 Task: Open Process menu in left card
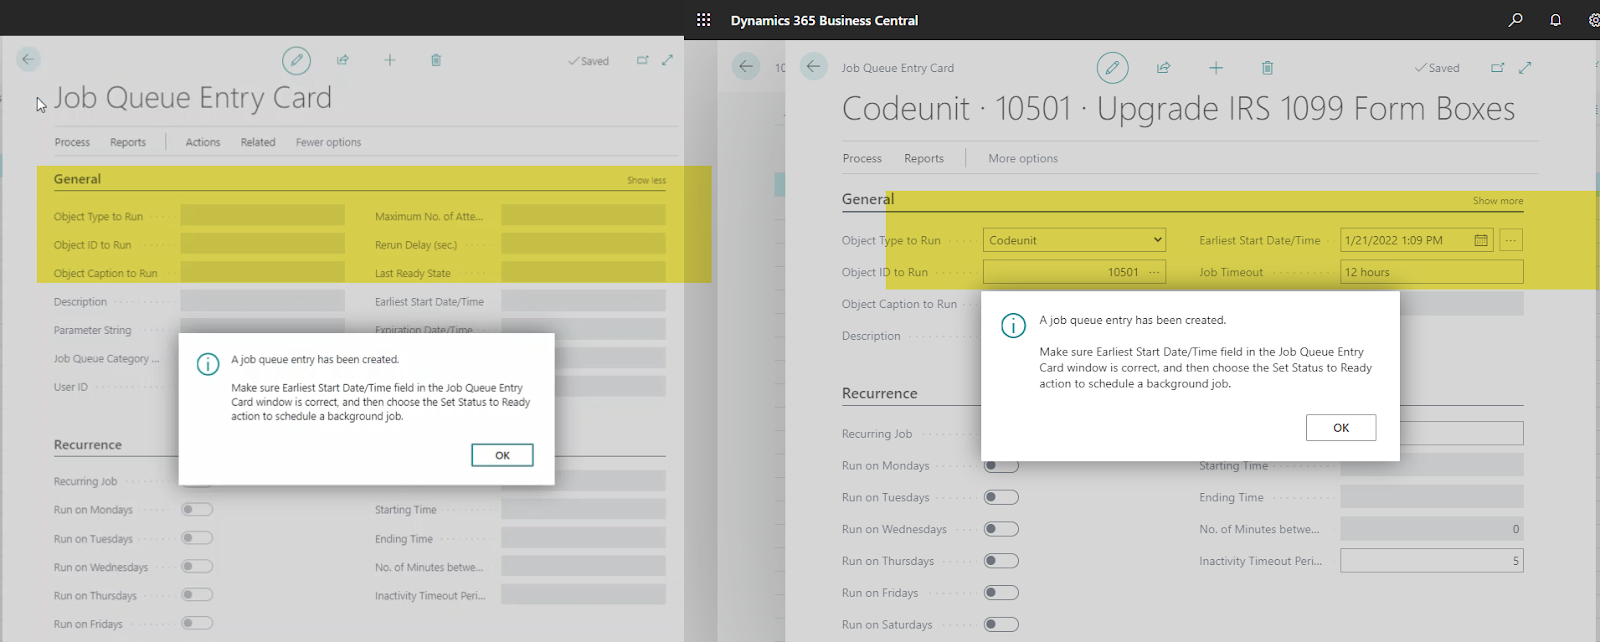tap(72, 142)
